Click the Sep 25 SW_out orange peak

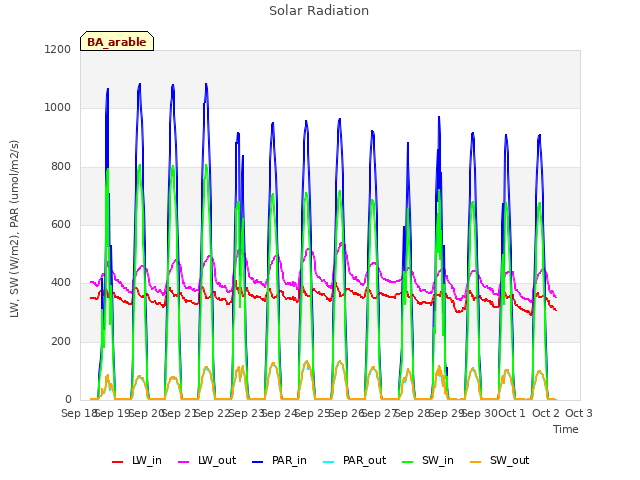(x=307, y=361)
